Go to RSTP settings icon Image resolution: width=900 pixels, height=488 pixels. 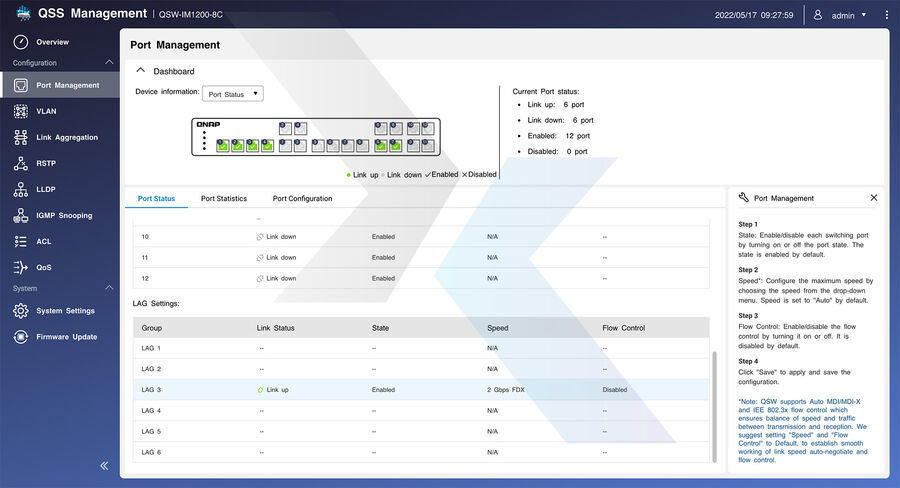click(x=21, y=163)
